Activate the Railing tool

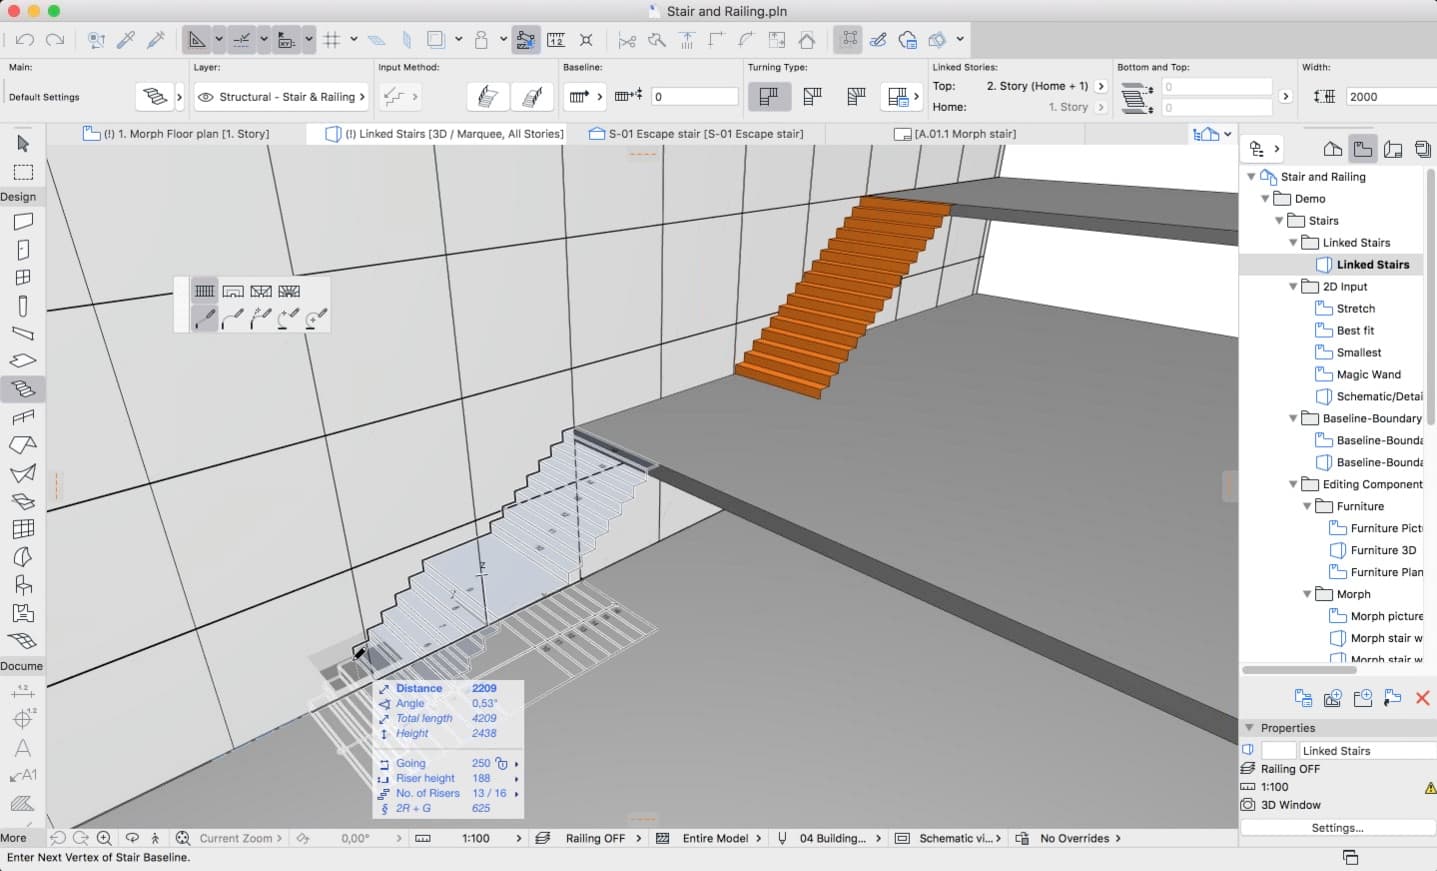point(23,416)
